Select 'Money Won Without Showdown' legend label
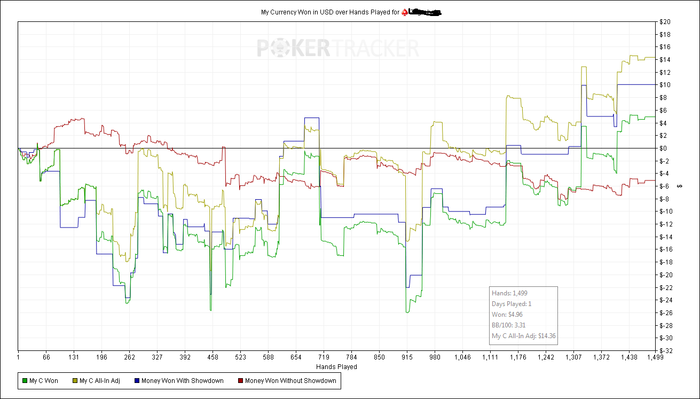This screenshot has height=399, width=700. point(290,381)
